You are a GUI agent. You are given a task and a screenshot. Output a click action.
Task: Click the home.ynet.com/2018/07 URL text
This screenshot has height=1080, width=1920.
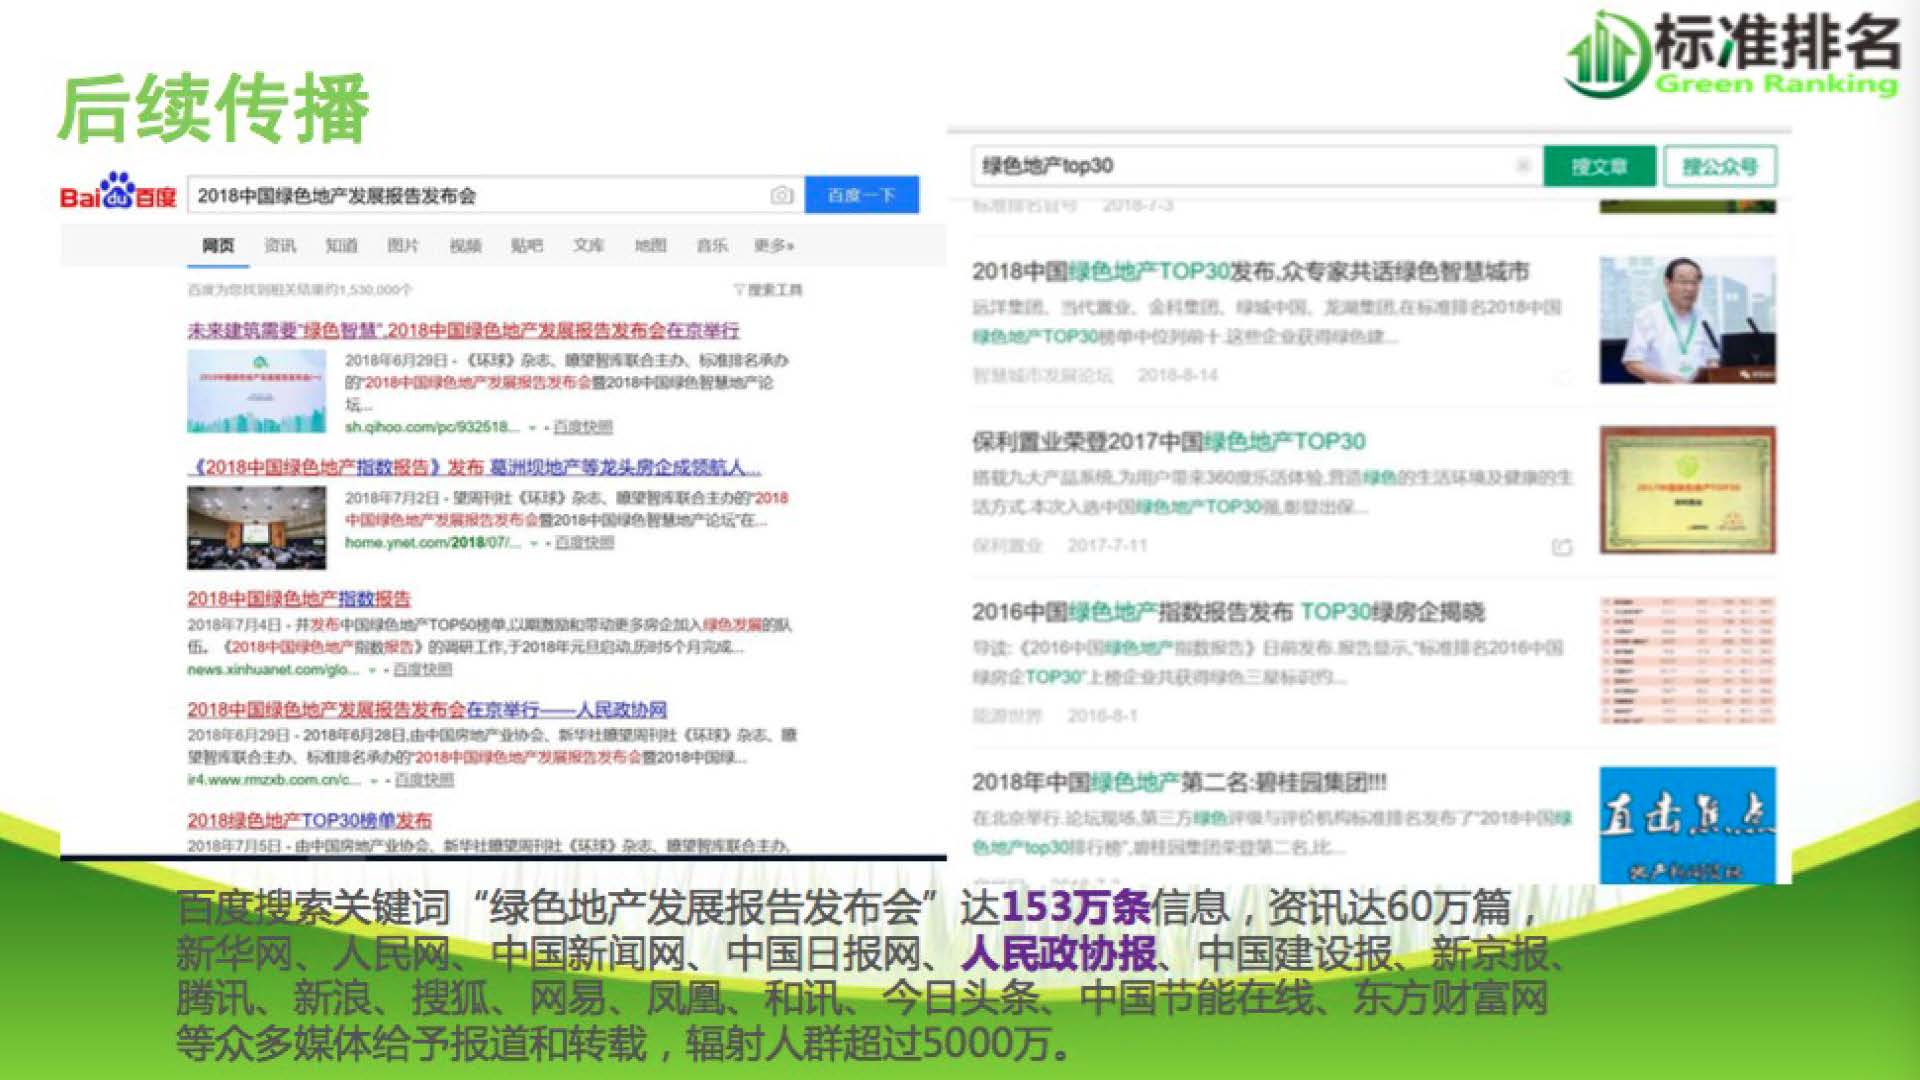tap(433, 542)
